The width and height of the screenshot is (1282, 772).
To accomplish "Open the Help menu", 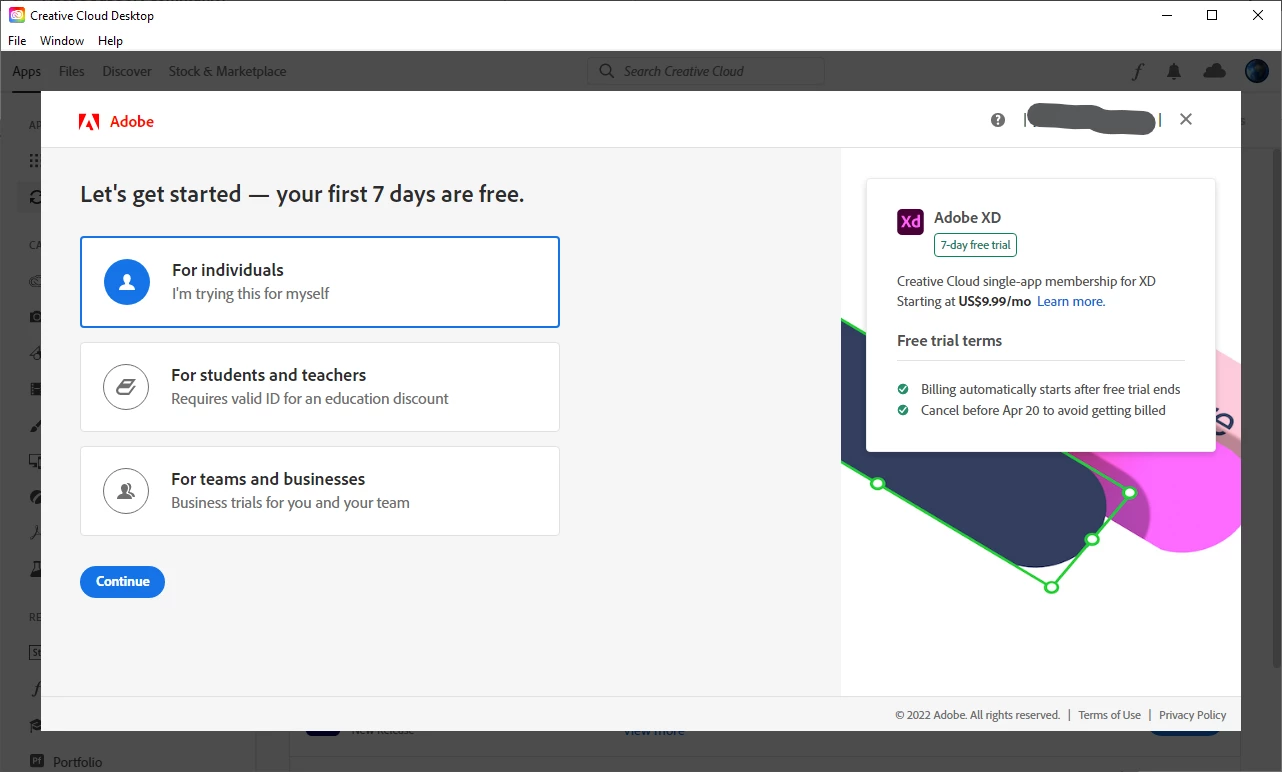I will (x=110, y=41).
